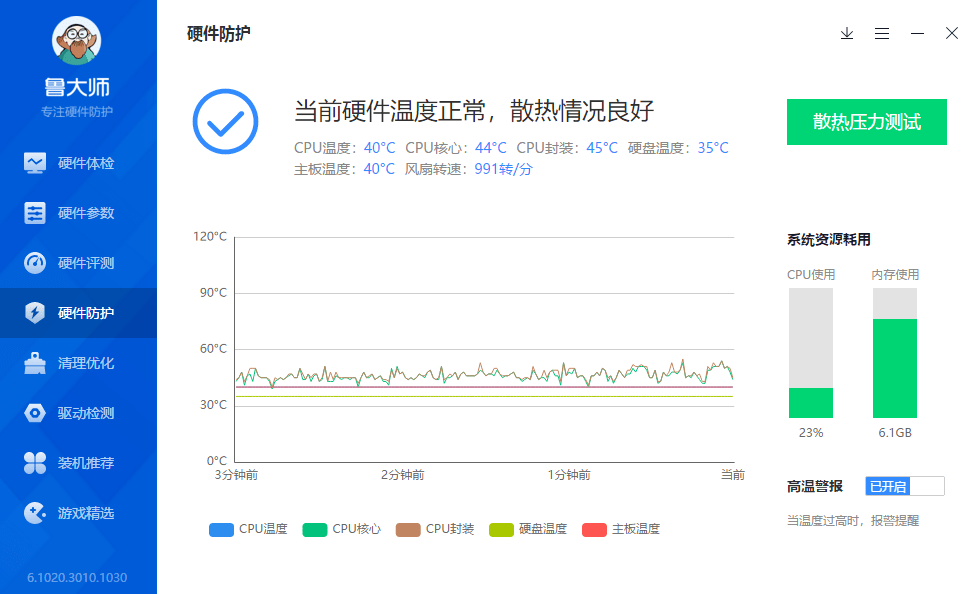
Task: Close the 鲁大师 window
Action: (952, 34)
